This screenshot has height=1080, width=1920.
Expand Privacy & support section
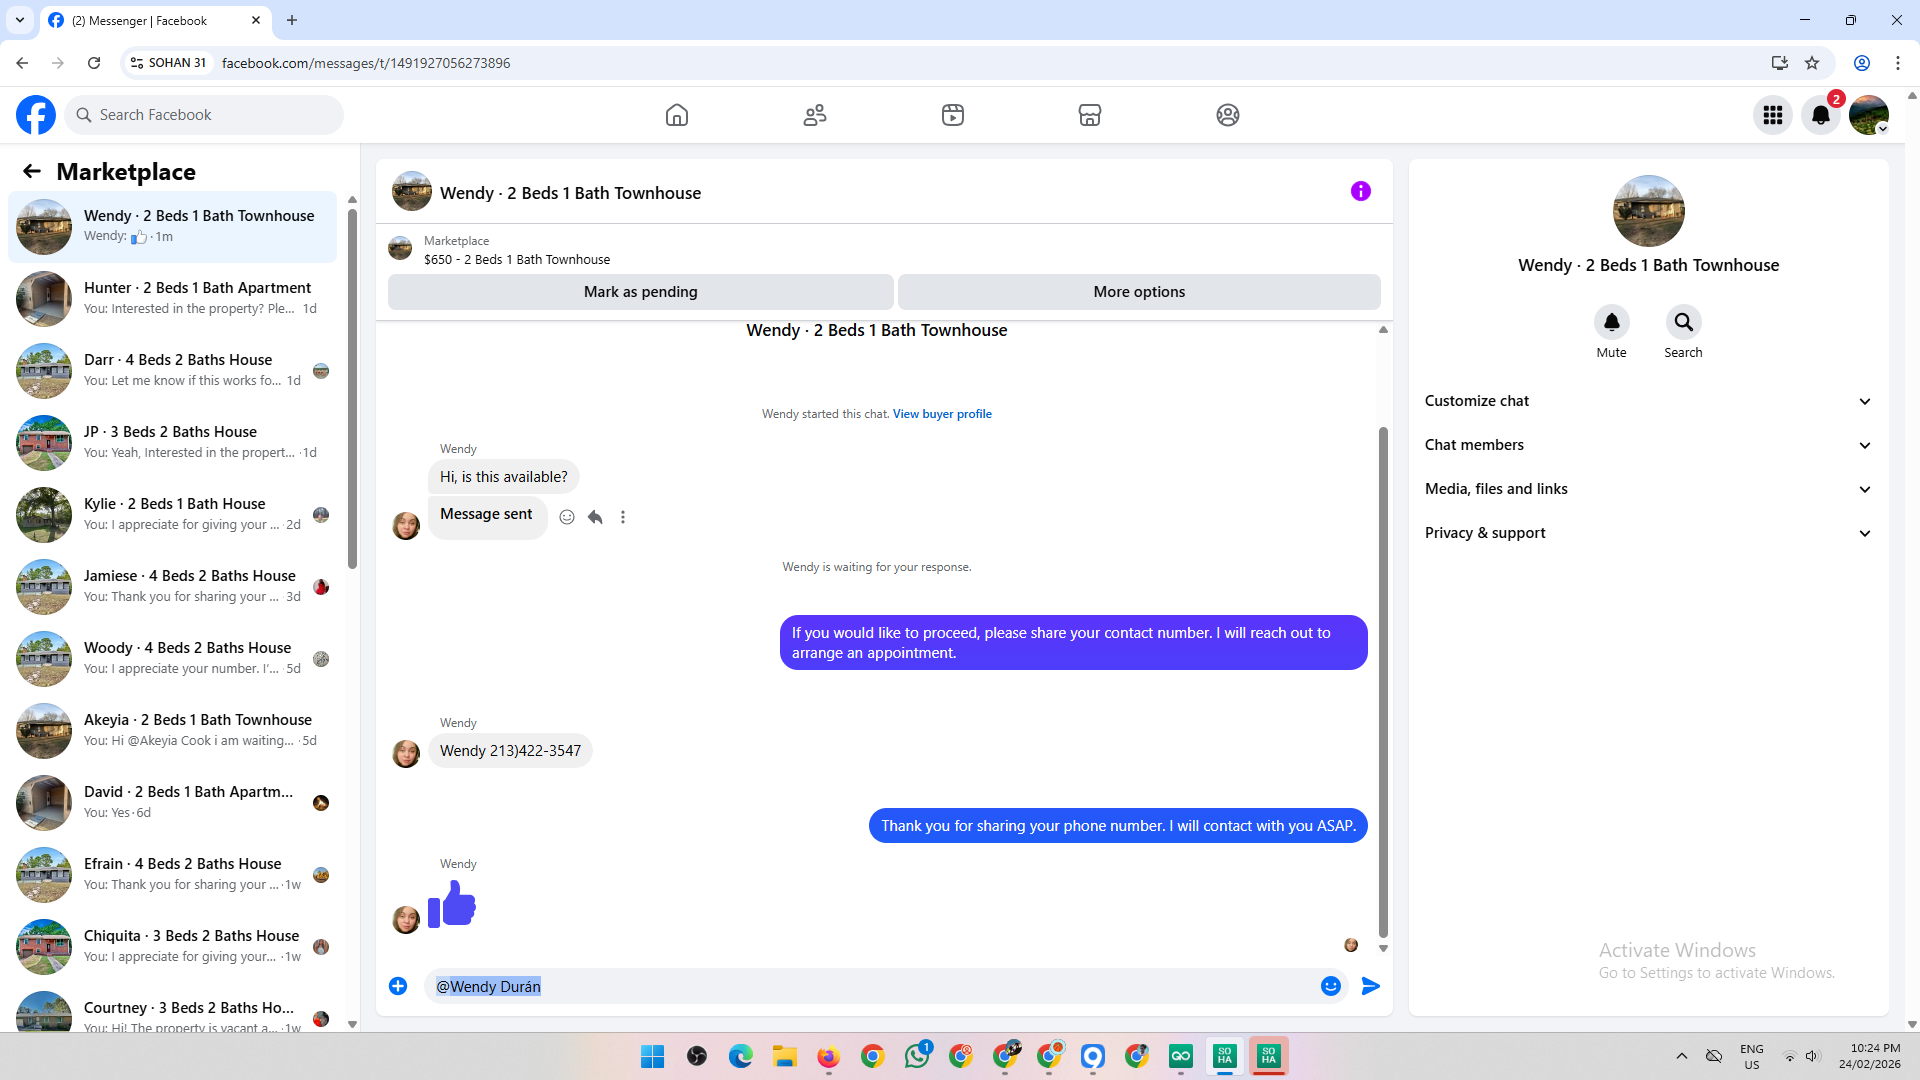(1647, 533)
